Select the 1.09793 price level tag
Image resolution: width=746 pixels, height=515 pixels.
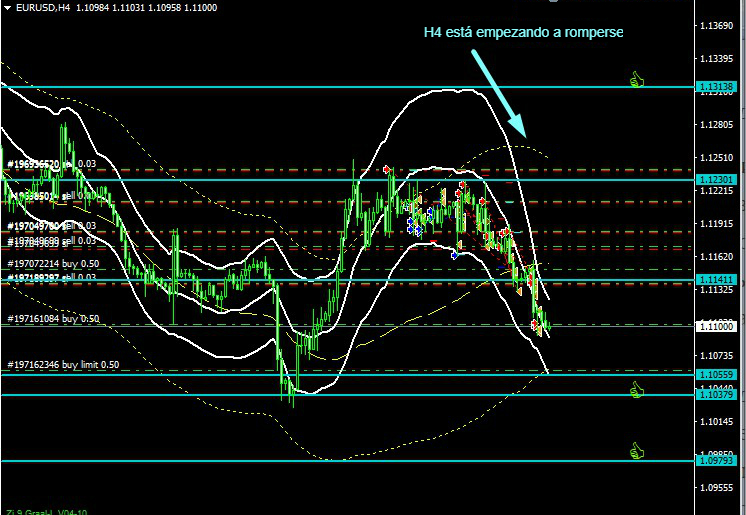tap(719, 461)
